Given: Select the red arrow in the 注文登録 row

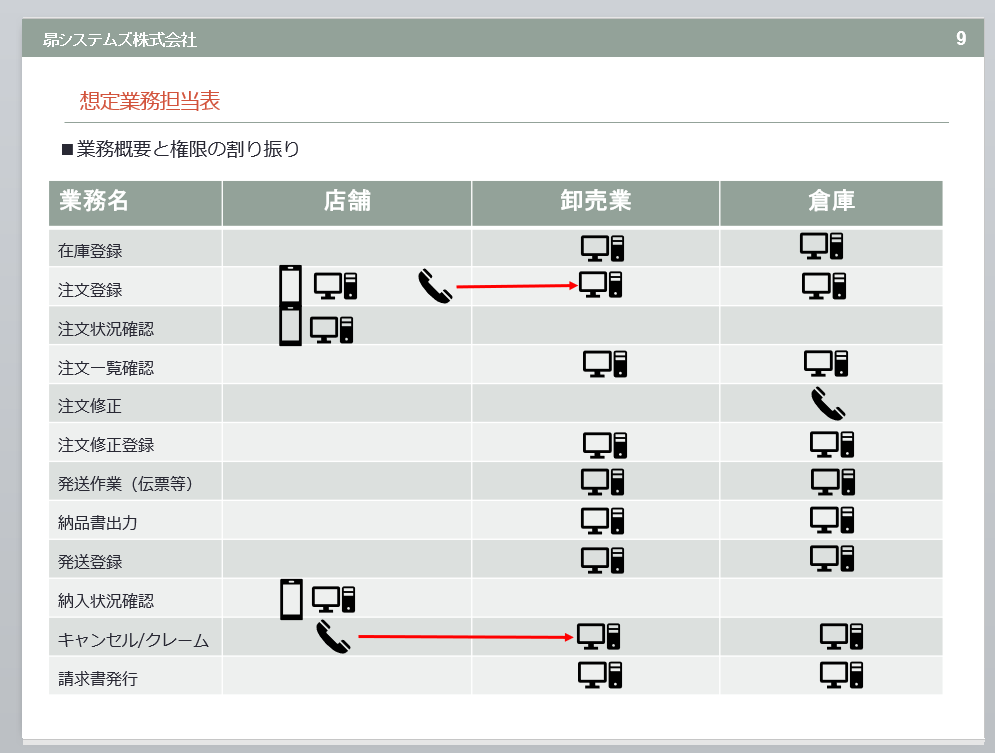Looking at the screenshot, I should (517, 287).
